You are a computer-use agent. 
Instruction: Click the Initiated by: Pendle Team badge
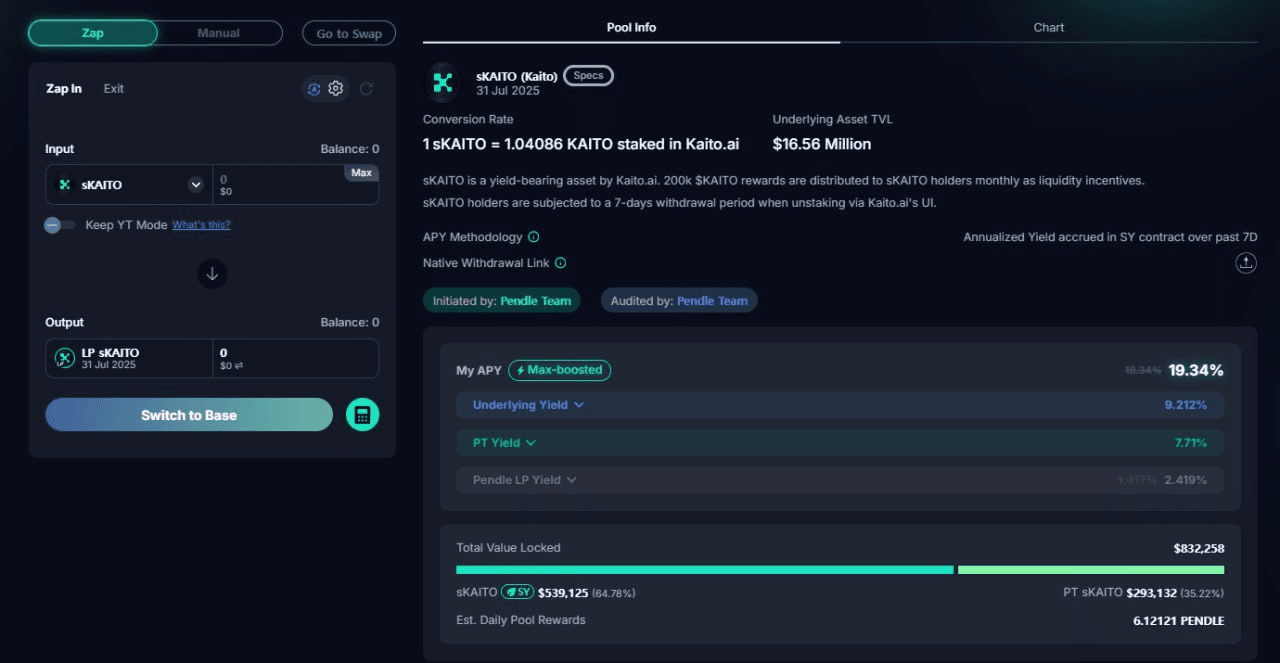(x=502, y=301)
